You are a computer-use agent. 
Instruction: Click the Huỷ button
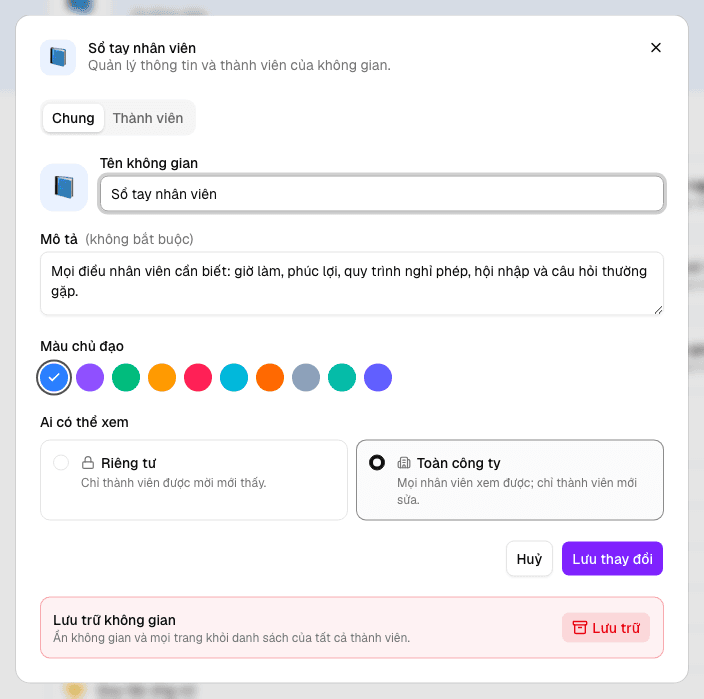point(529,559)
